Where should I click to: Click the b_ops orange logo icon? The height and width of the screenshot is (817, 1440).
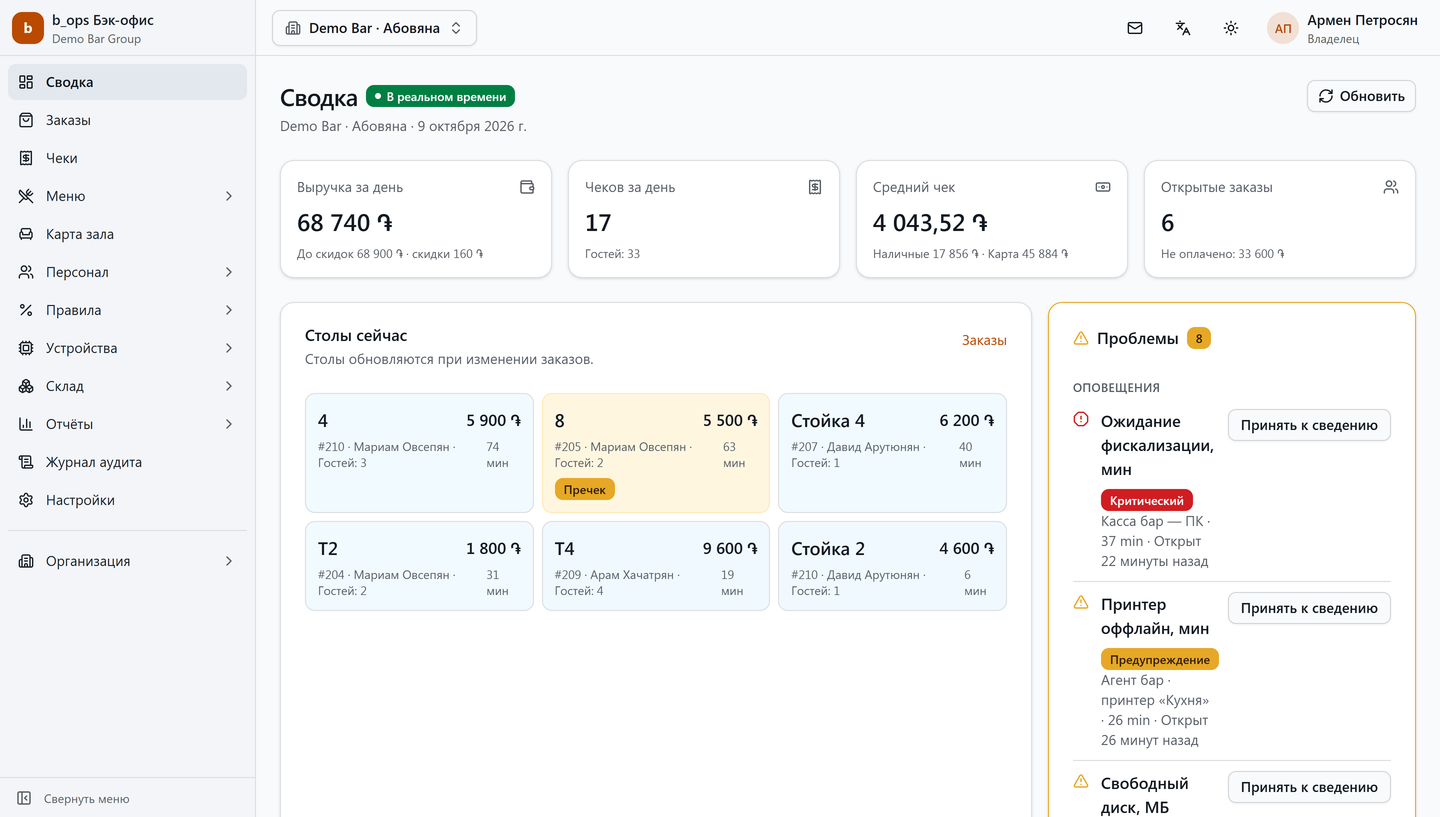pyautogui.click(x=28, y=28)
